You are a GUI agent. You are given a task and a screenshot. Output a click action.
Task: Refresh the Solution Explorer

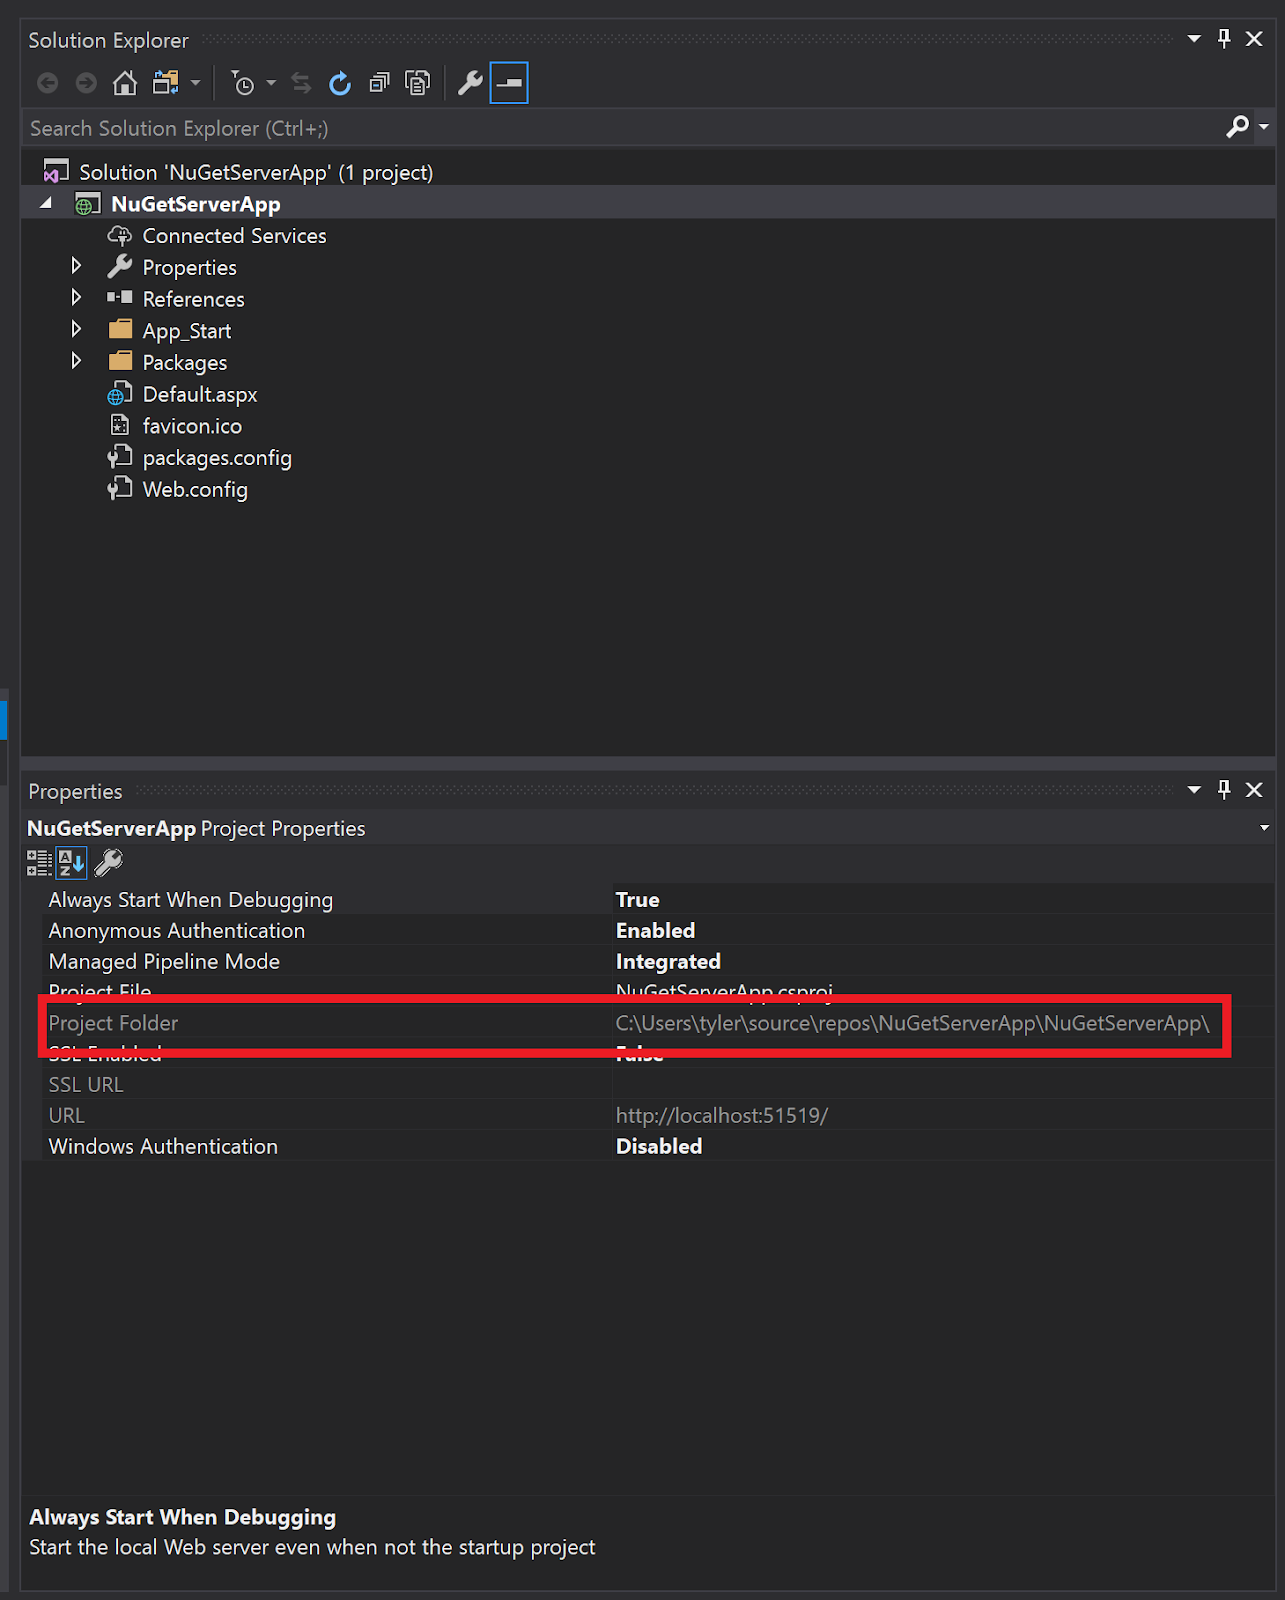point(340,83)
